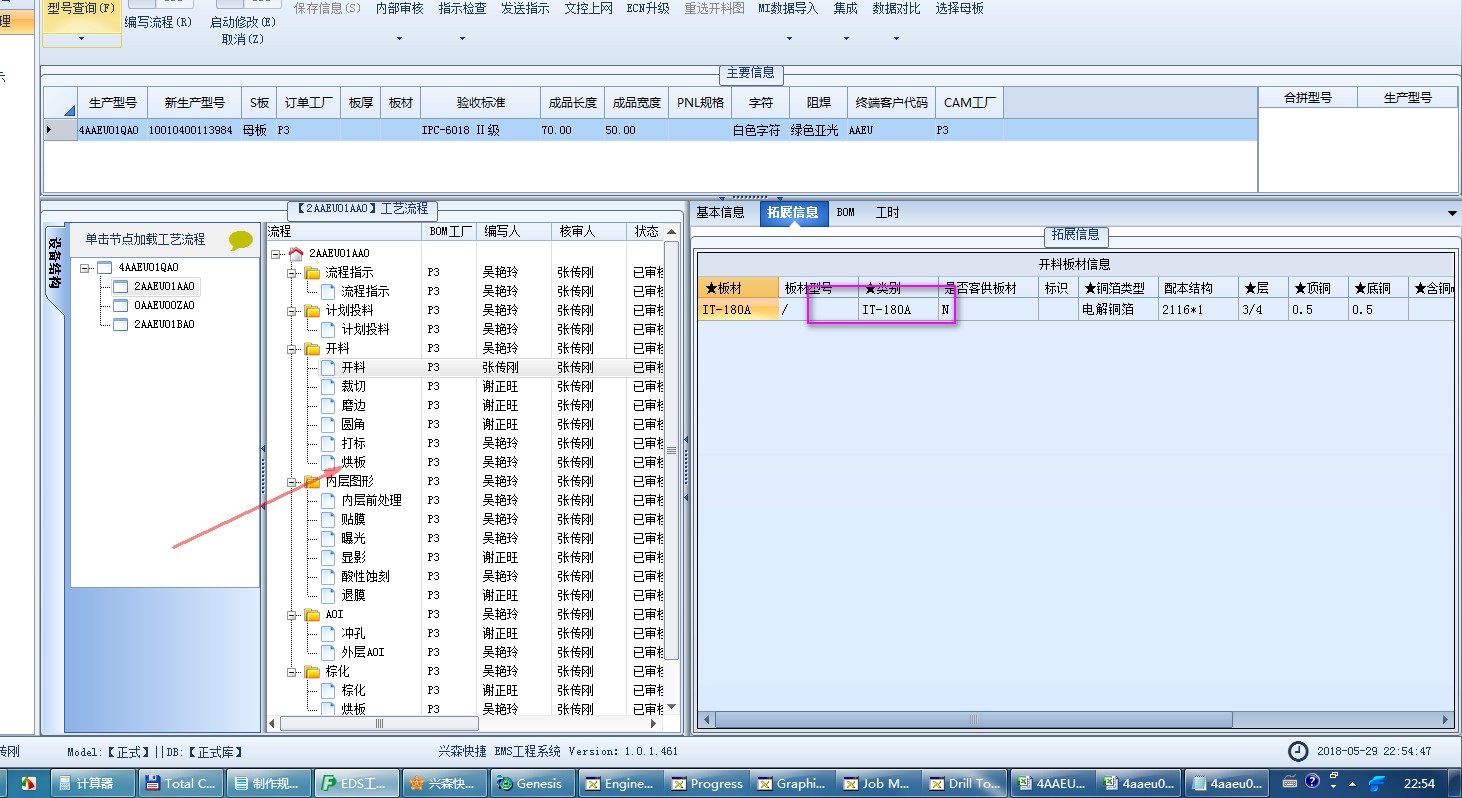Click 发送指示 button
Viewport: 1462px width, 798px height.
click(x=526, y=9)
